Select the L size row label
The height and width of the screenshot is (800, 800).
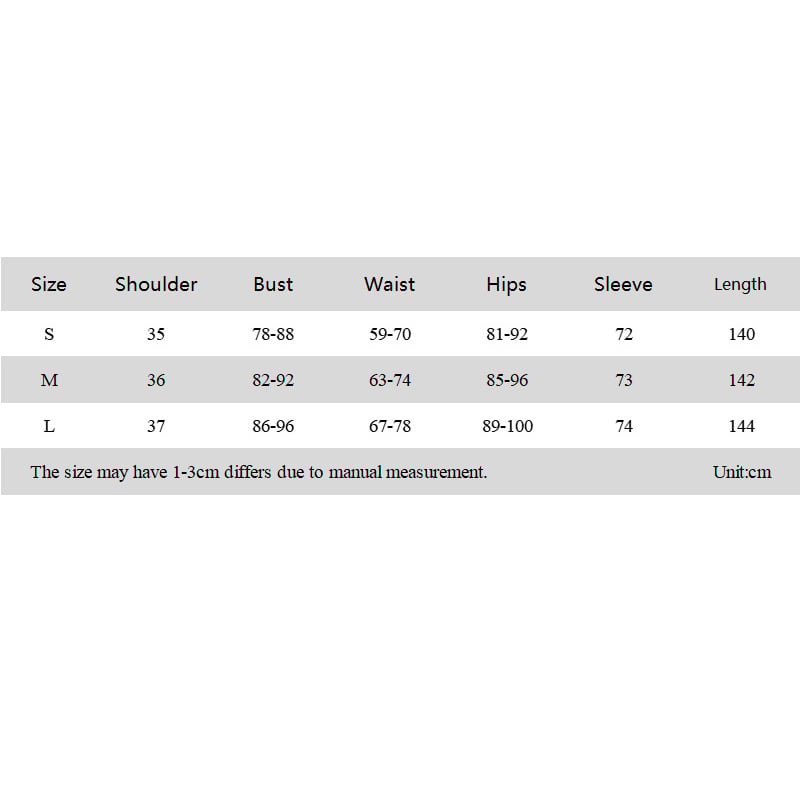pos(49,426)
